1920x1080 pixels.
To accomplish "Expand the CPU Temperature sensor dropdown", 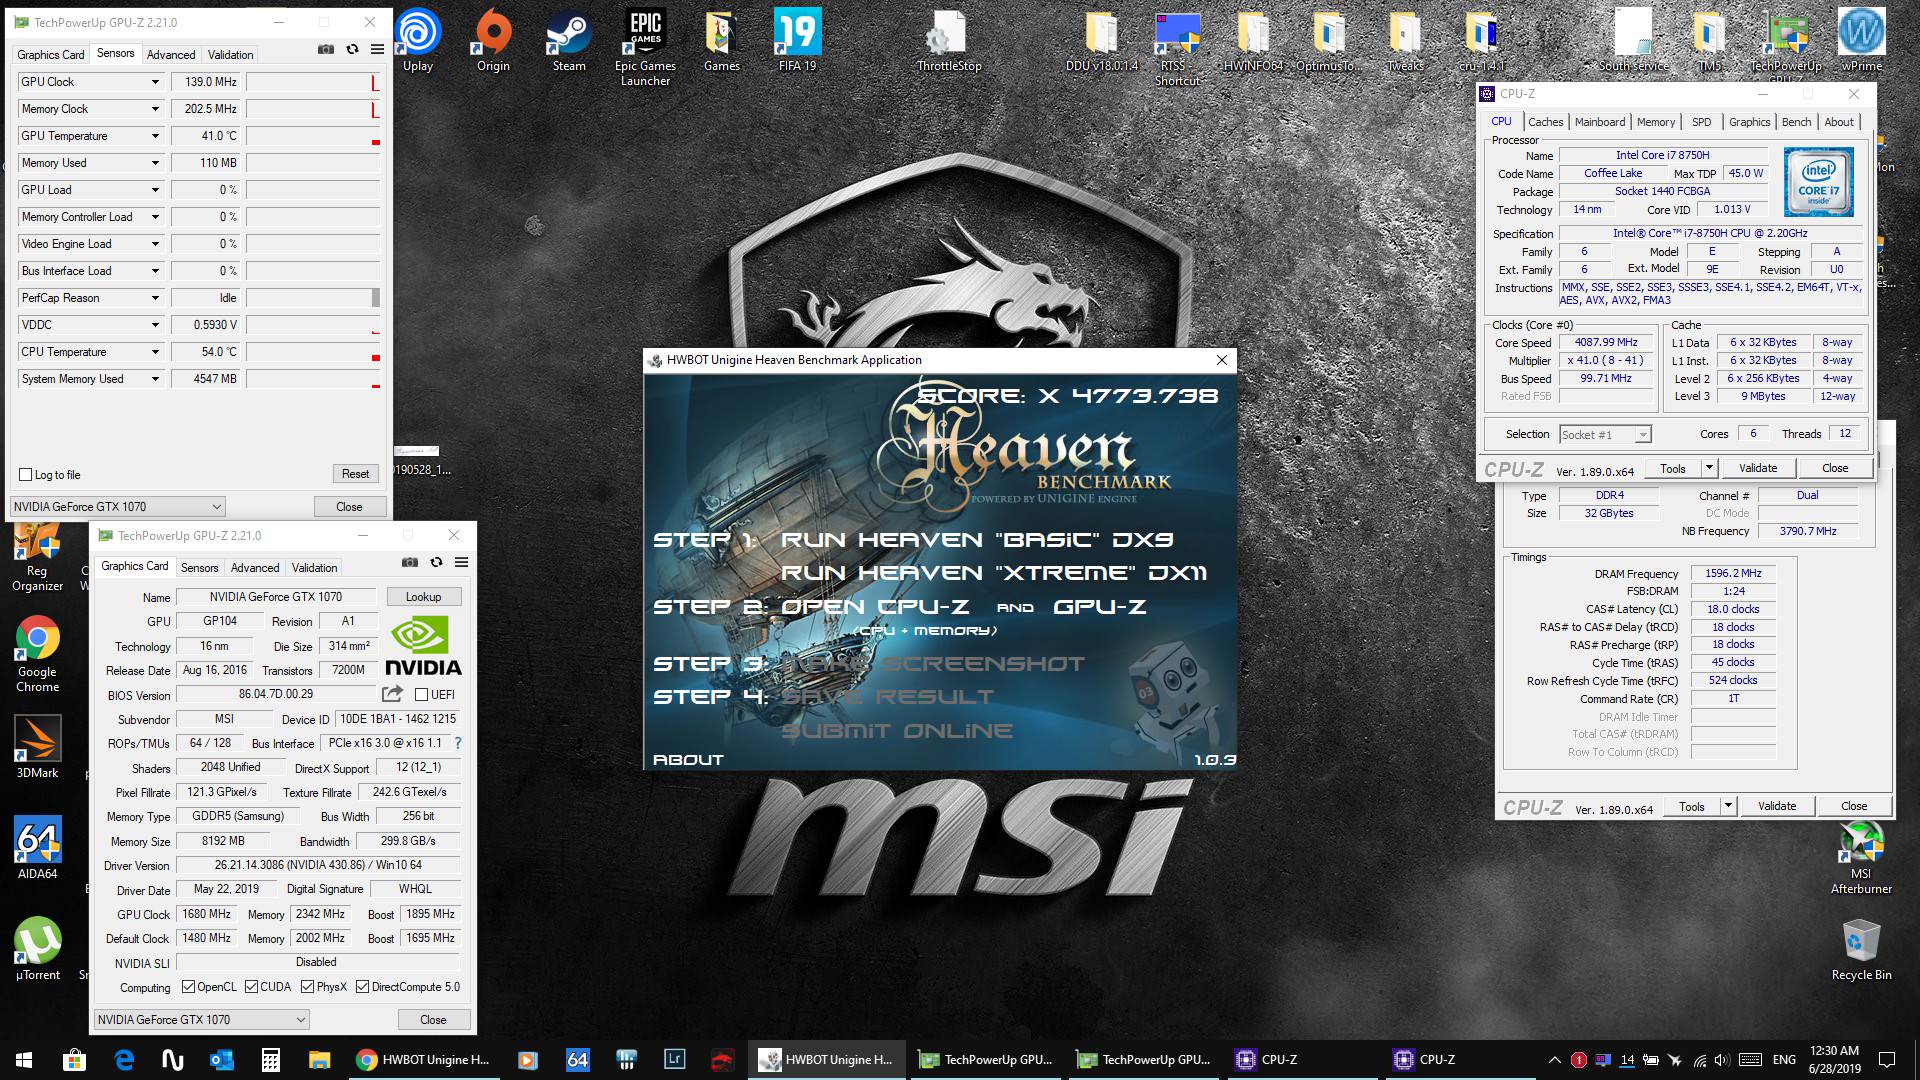I will 155,352.
